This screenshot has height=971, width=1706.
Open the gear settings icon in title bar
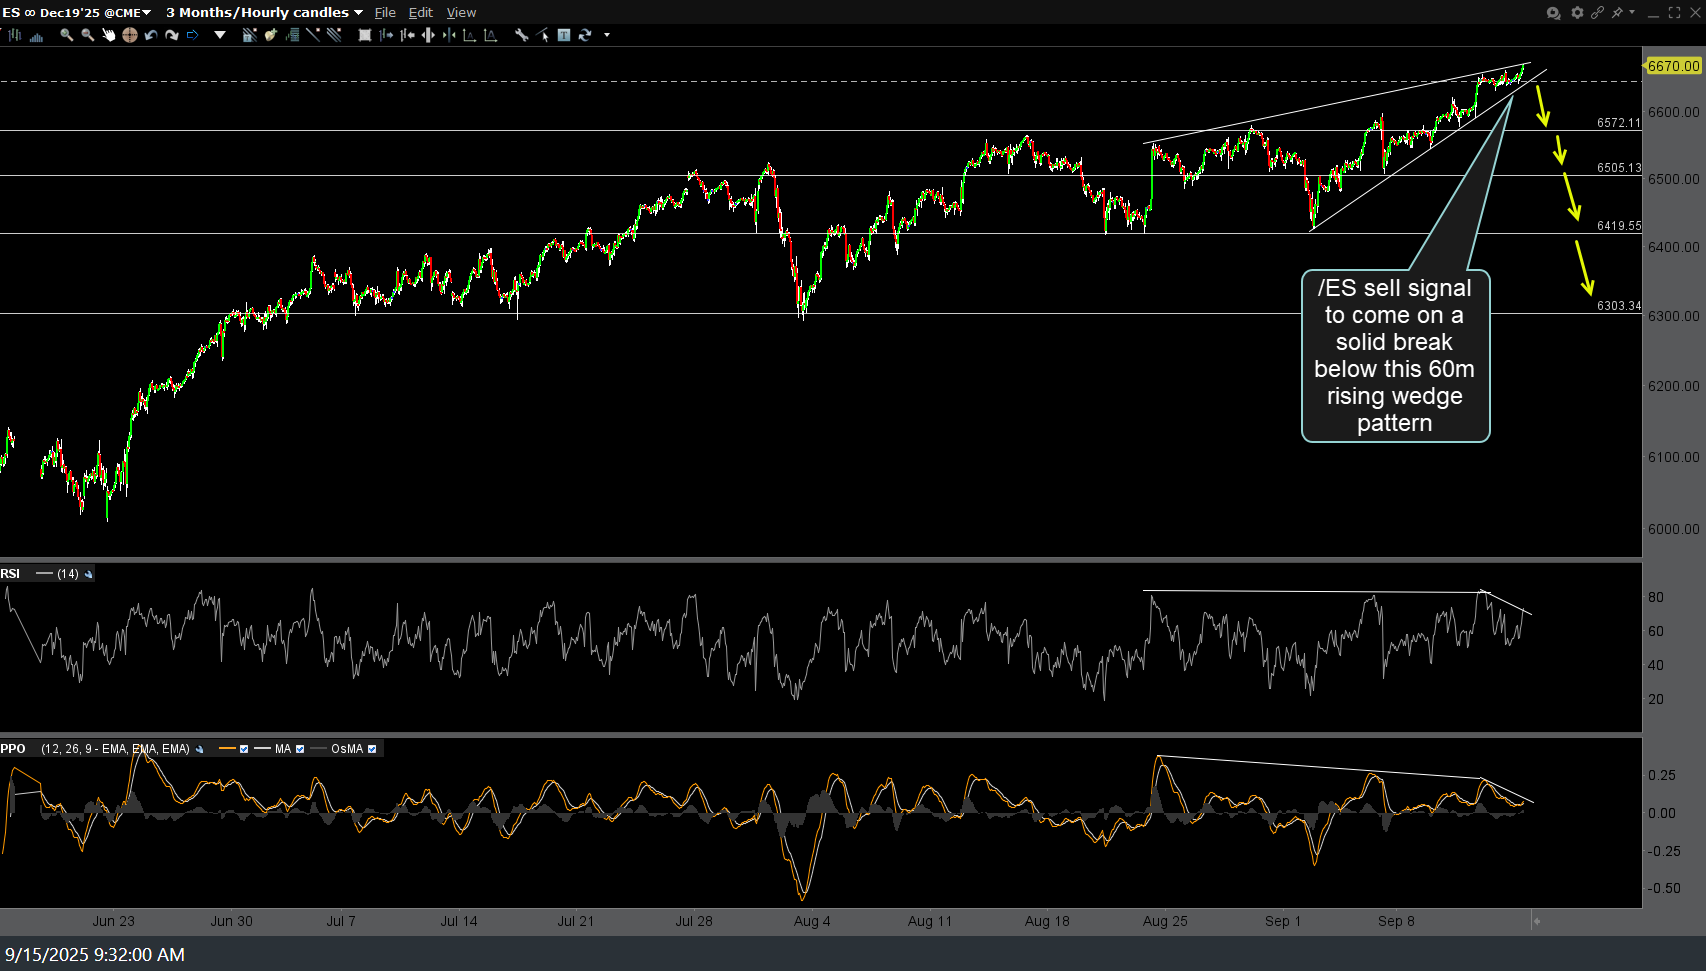tap(1577, 12)
